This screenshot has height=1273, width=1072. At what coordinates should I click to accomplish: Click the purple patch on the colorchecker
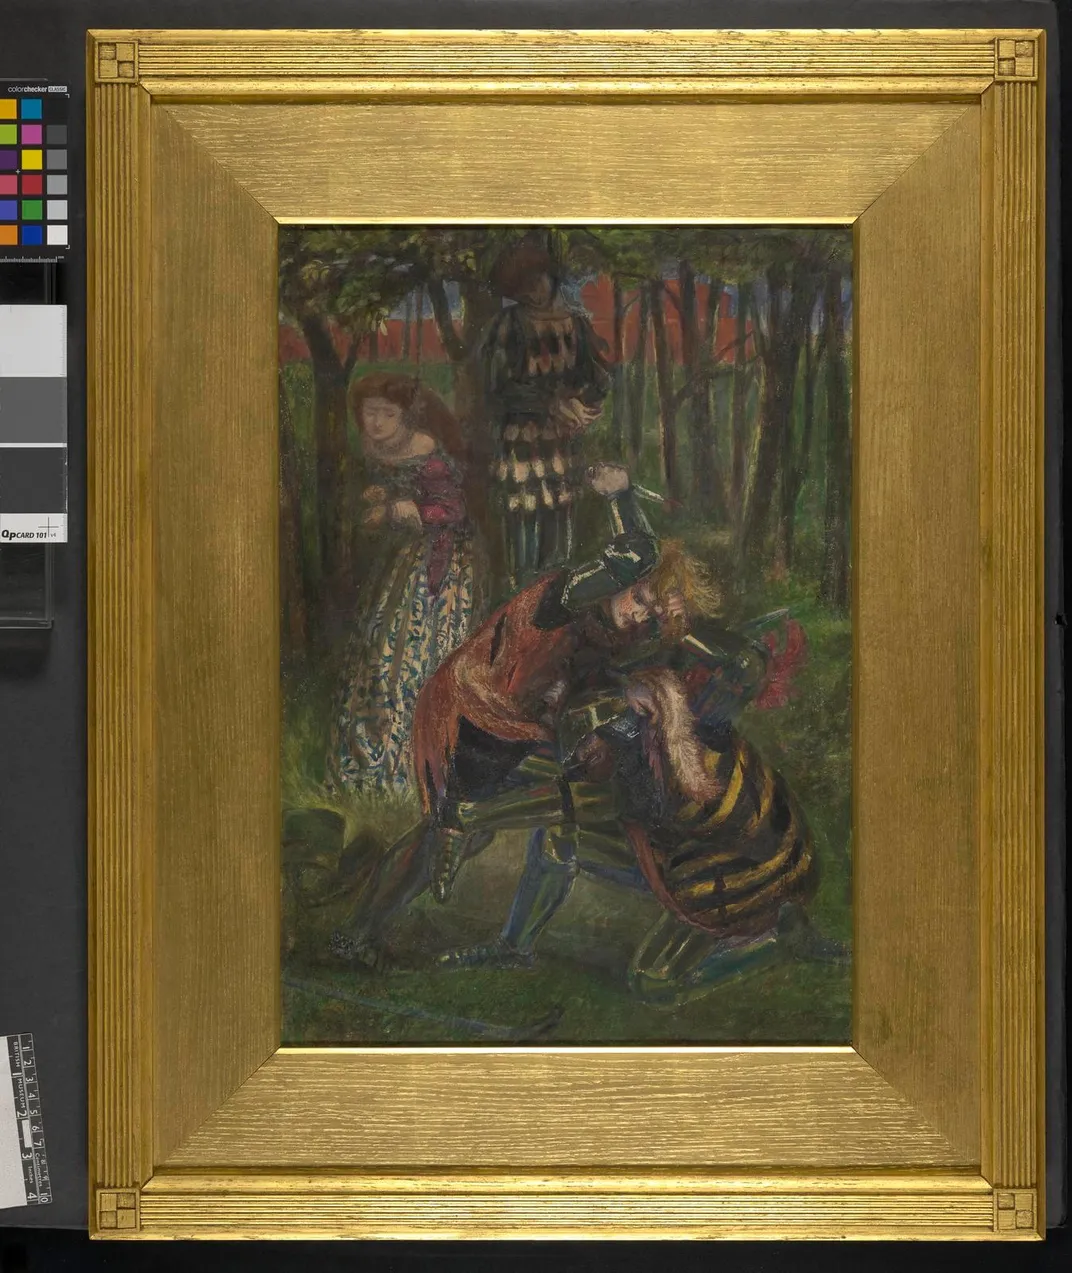(x=8, y=159)
